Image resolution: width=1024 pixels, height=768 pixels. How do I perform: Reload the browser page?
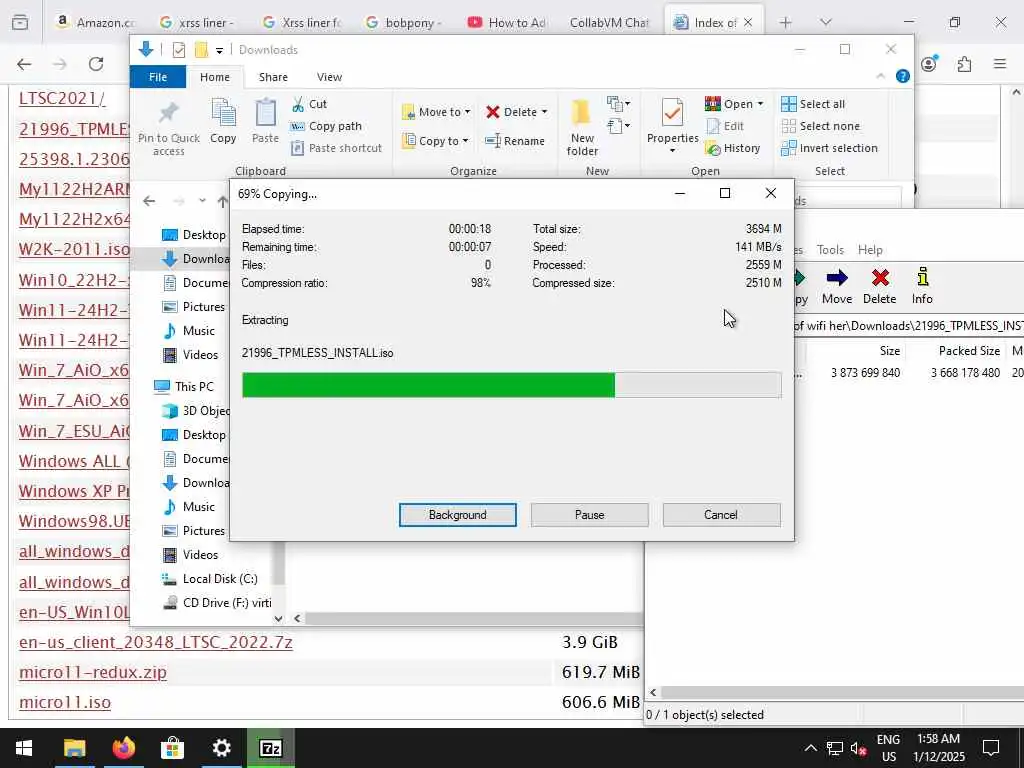[96, 64]
